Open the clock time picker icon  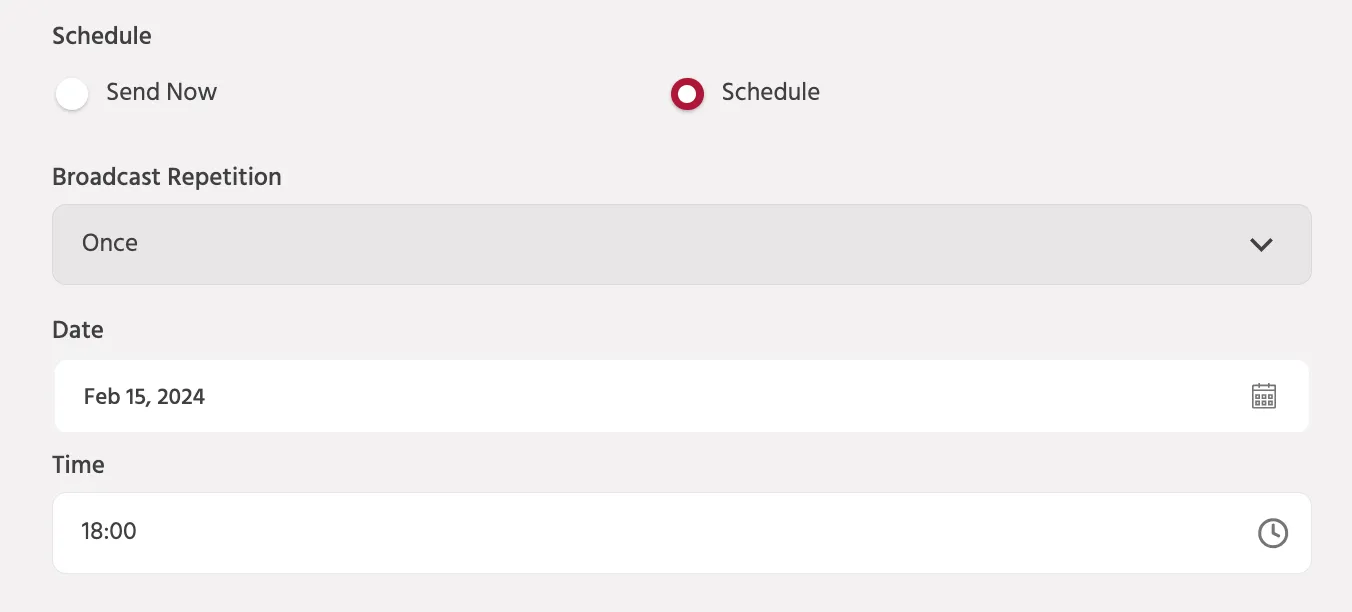[x=1272, y=533]
